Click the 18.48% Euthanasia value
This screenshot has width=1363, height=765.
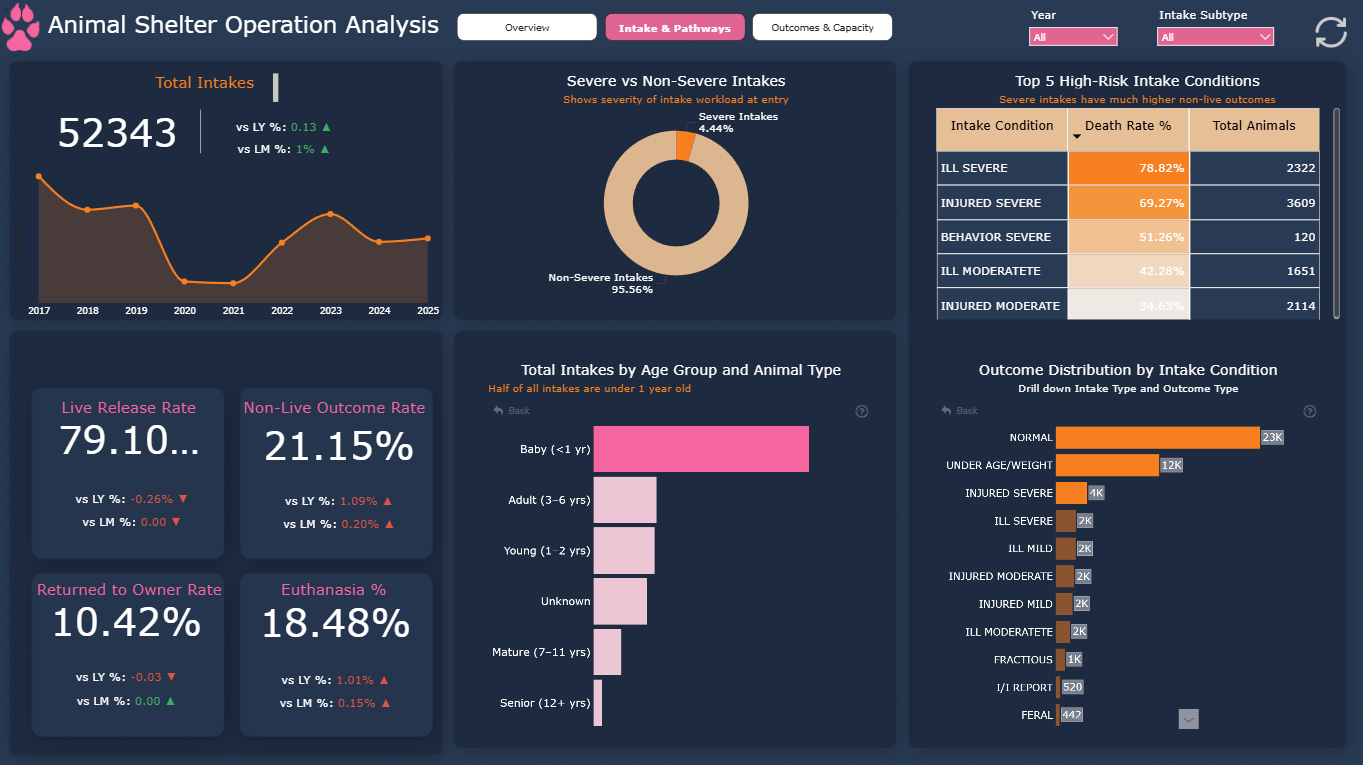coord(336,624)
